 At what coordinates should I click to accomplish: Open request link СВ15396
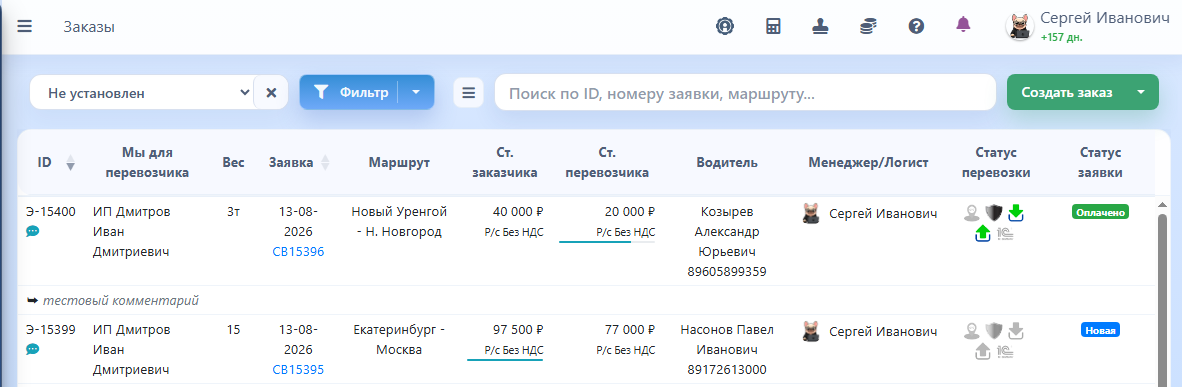click(x=299, y=252)
